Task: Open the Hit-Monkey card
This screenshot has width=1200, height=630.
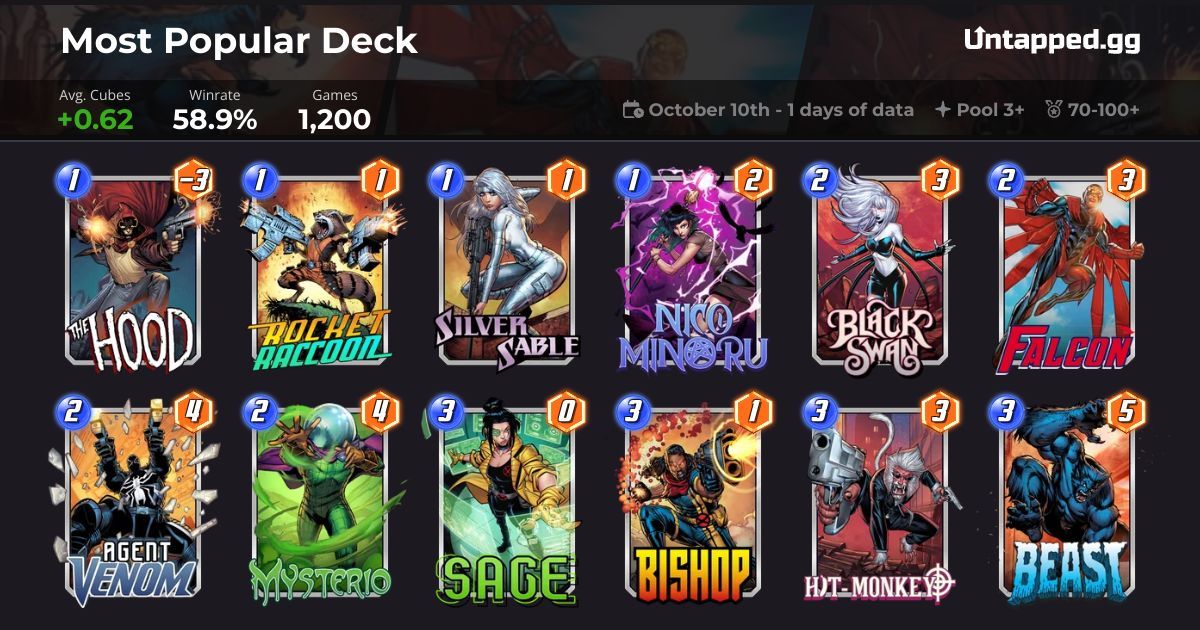Action: tap(879, 503)
